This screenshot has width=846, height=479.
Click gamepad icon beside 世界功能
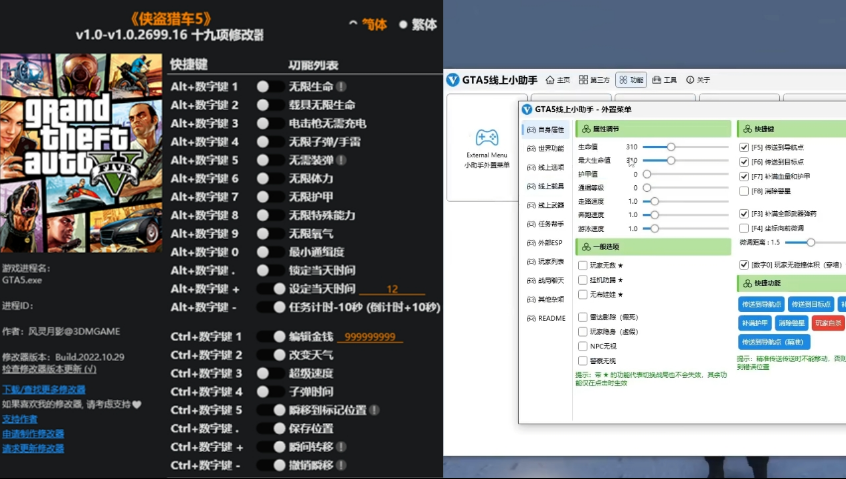tap(531, 148)
